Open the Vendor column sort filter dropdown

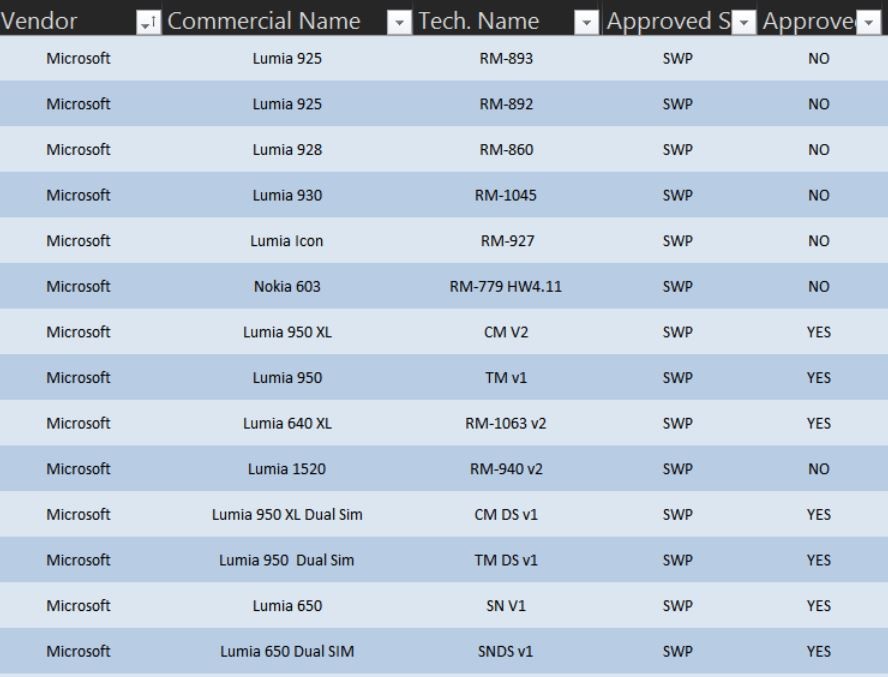[x=148, y=23]
